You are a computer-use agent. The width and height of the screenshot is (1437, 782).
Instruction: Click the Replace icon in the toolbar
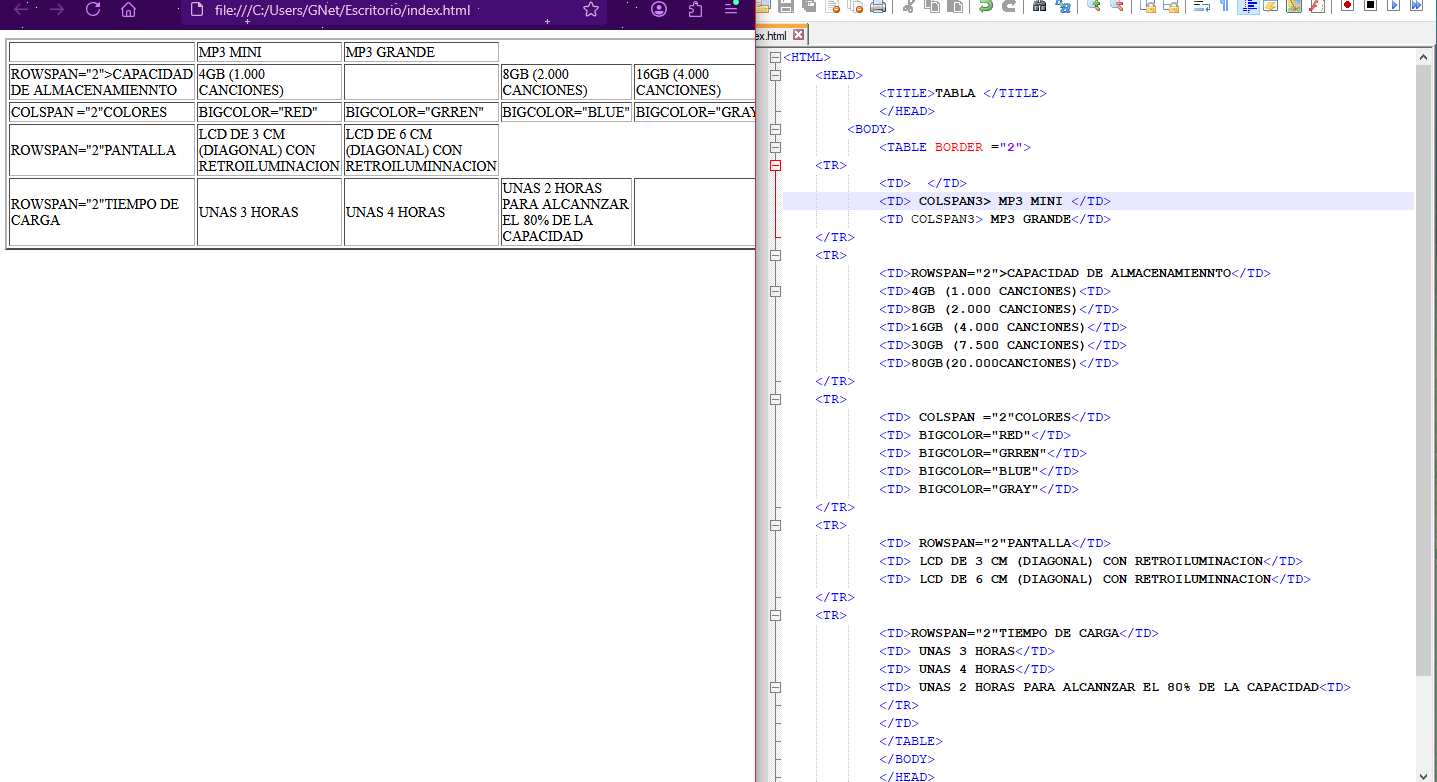tap(1063, 6)
